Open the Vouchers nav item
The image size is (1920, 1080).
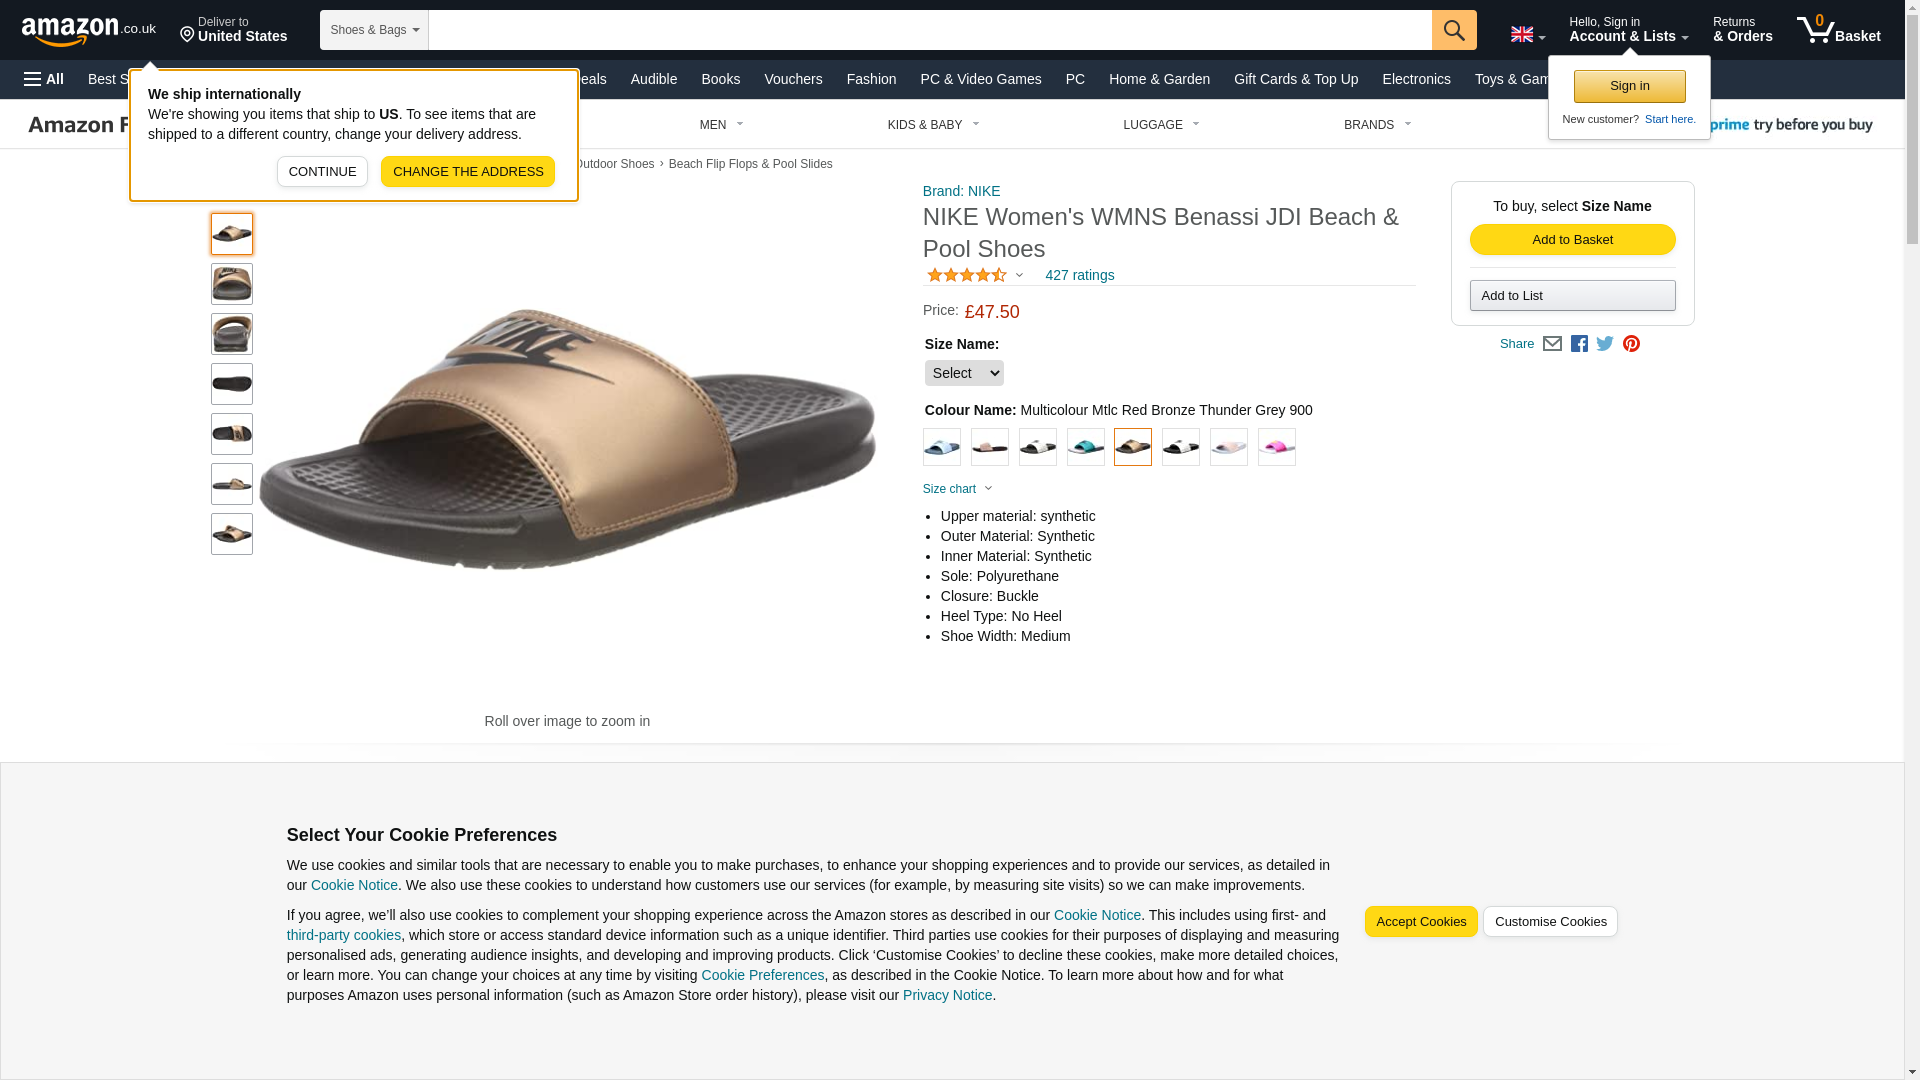pyautogui.click(x=792, y=79)
